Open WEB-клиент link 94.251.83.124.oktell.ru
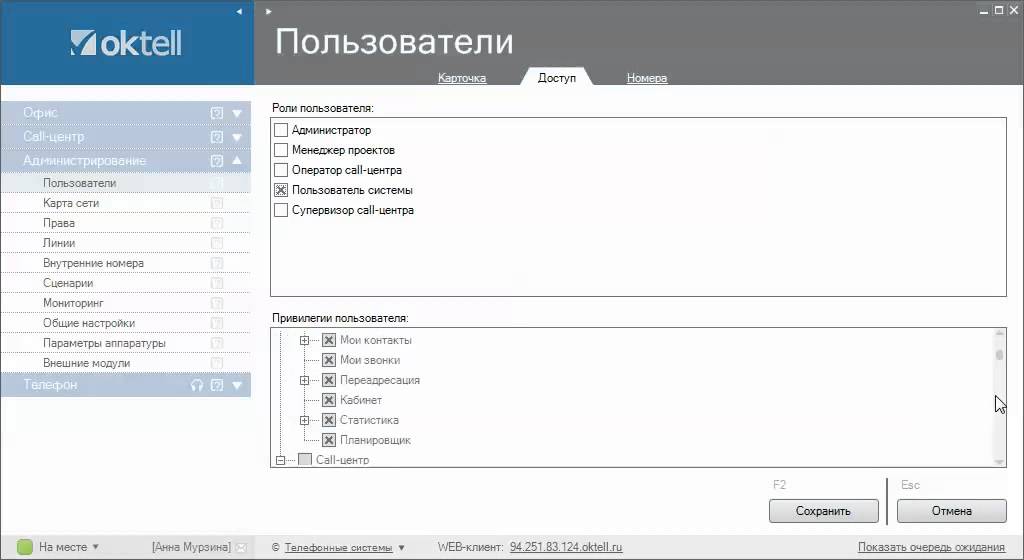 566,547
